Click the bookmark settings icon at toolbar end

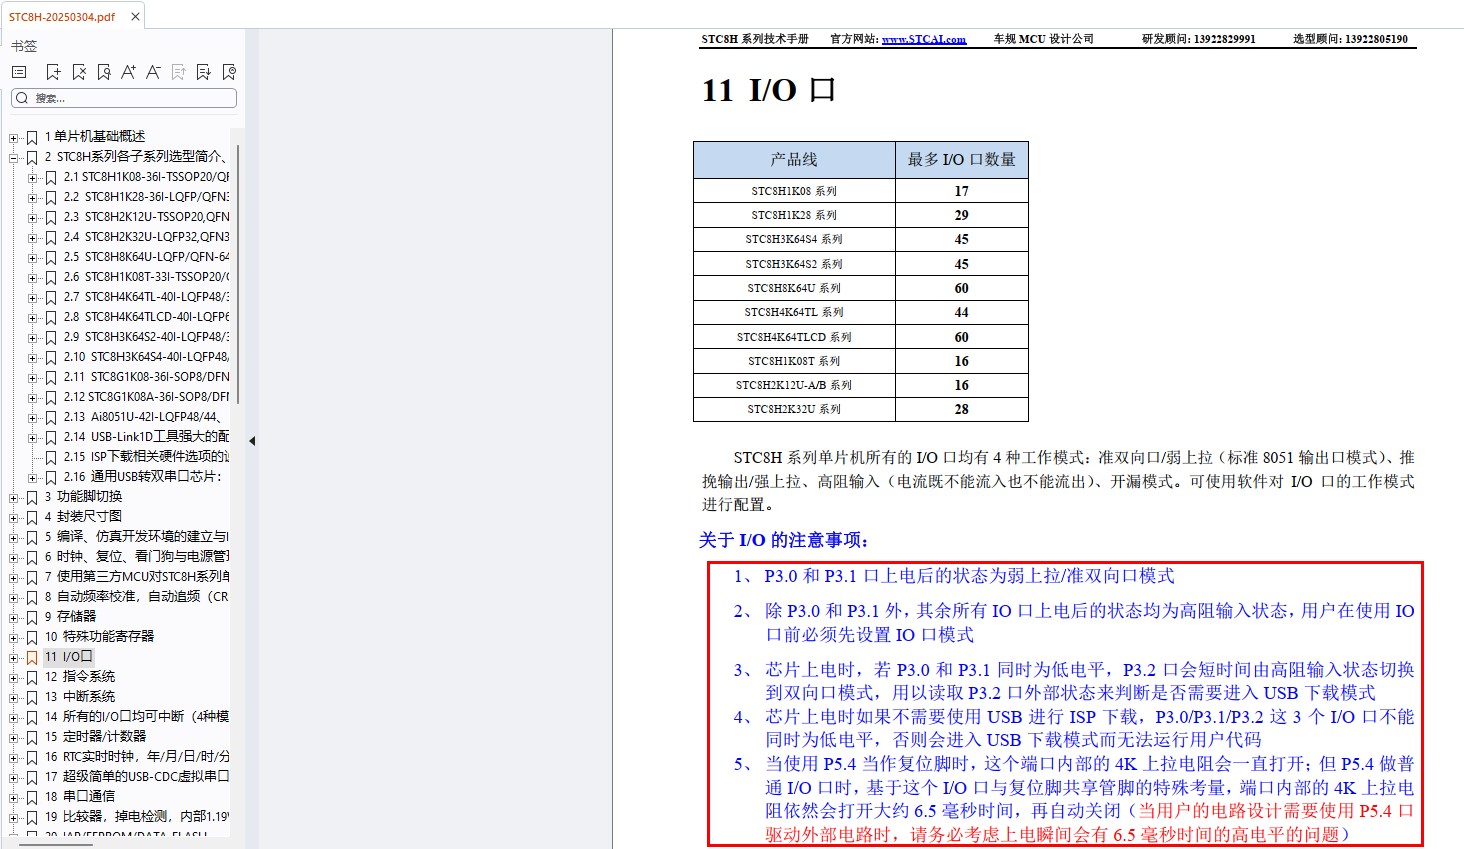click(229, 72)
